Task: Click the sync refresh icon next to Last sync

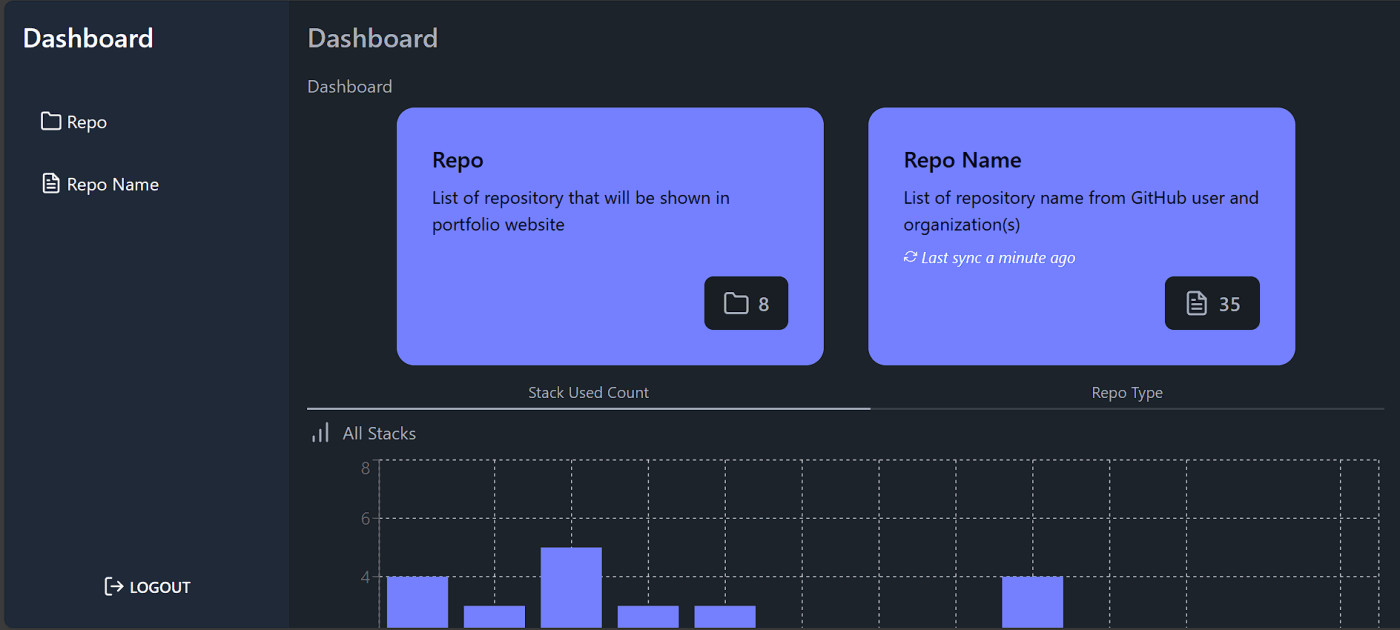Action: coord(910,257)
